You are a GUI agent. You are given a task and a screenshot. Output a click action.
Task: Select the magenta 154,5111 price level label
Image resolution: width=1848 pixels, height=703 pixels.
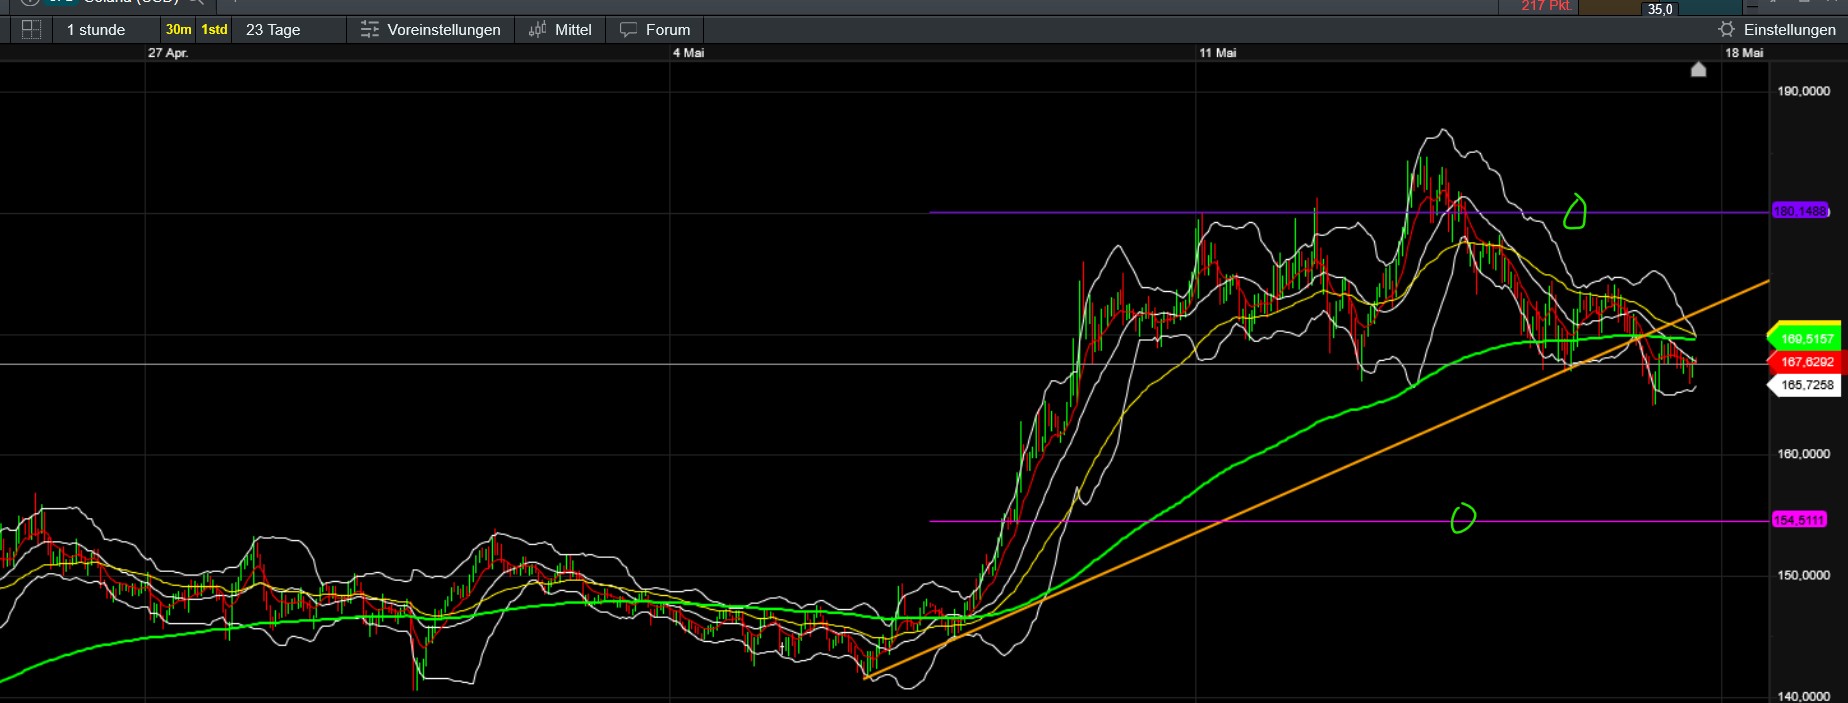(x=1799, y=520)
